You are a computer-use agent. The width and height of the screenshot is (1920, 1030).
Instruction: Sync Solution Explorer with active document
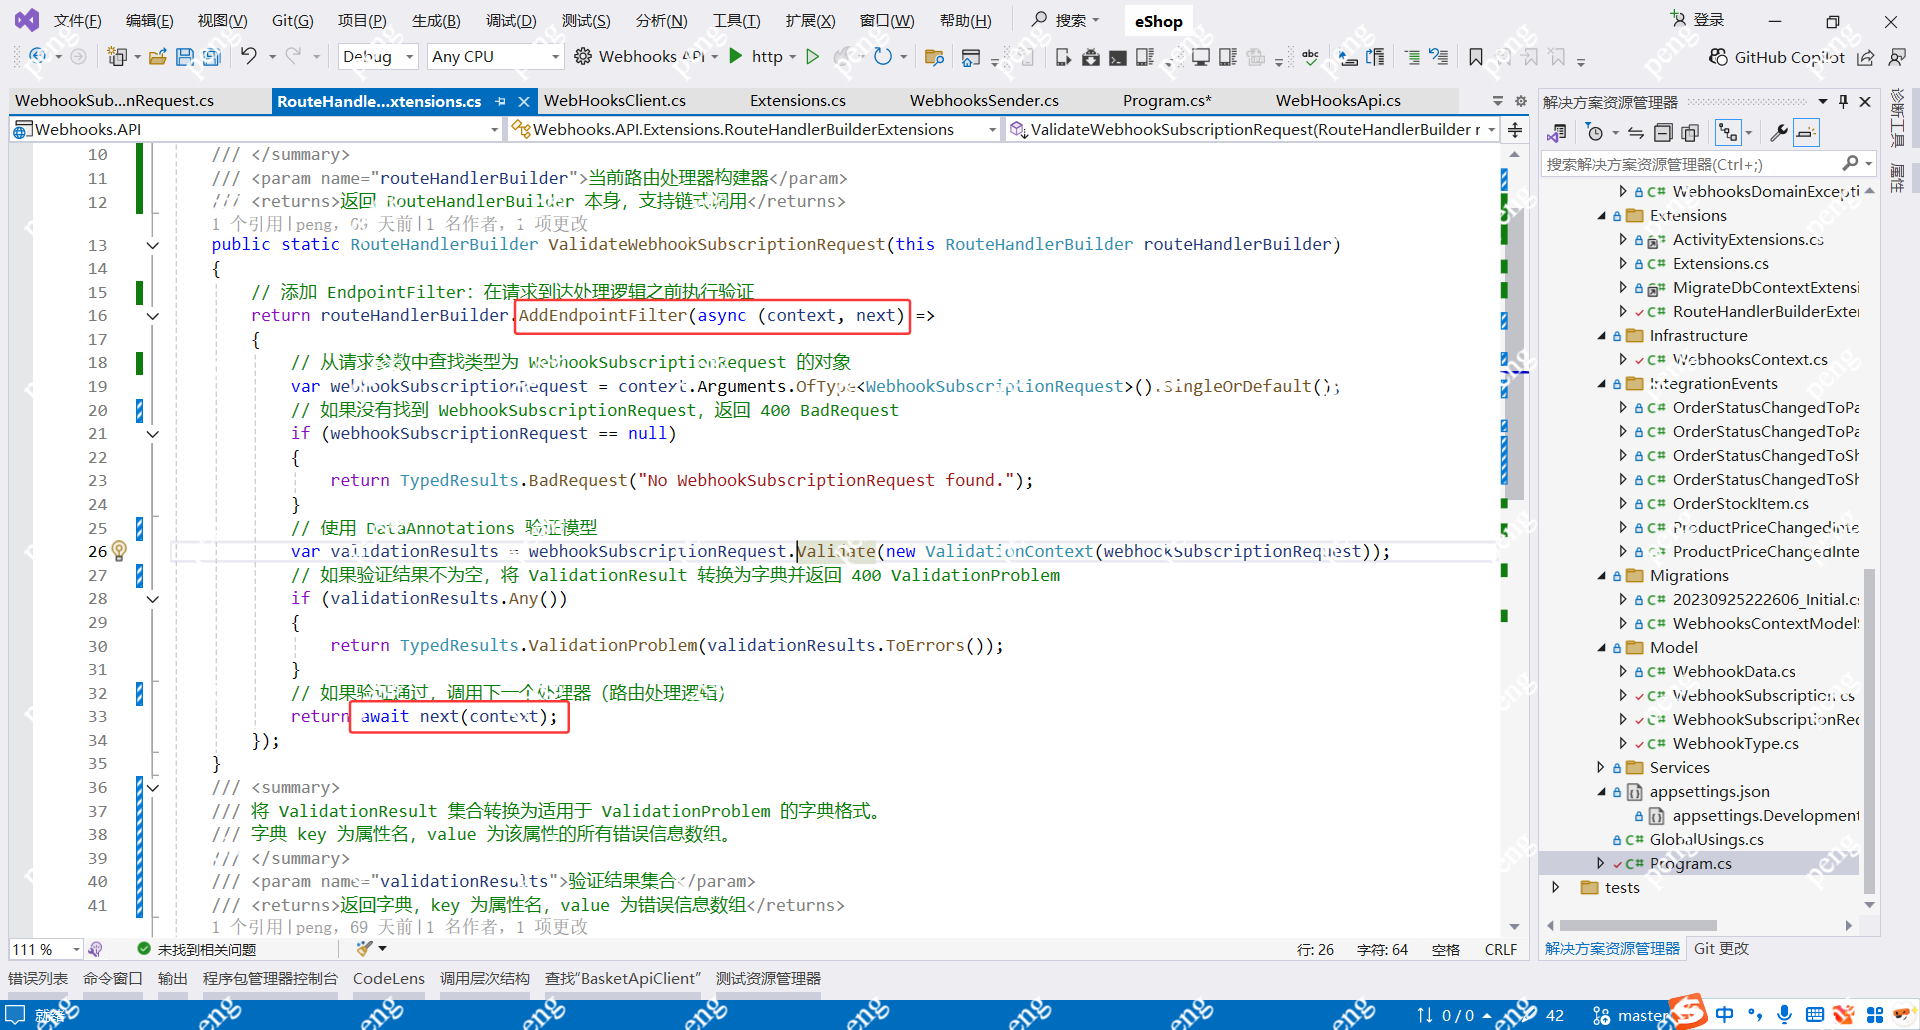1635,132
